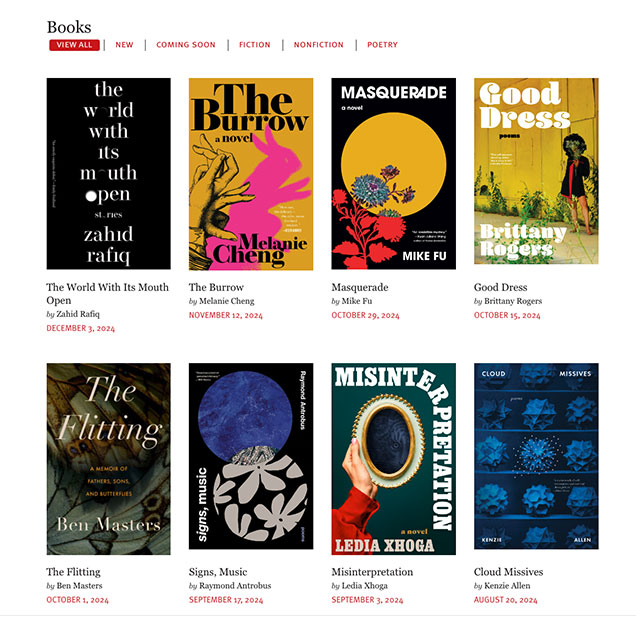The width and height of the screenshot is (636, 636).
Task: Click The Flitting book cover
Action: (108, 459)
